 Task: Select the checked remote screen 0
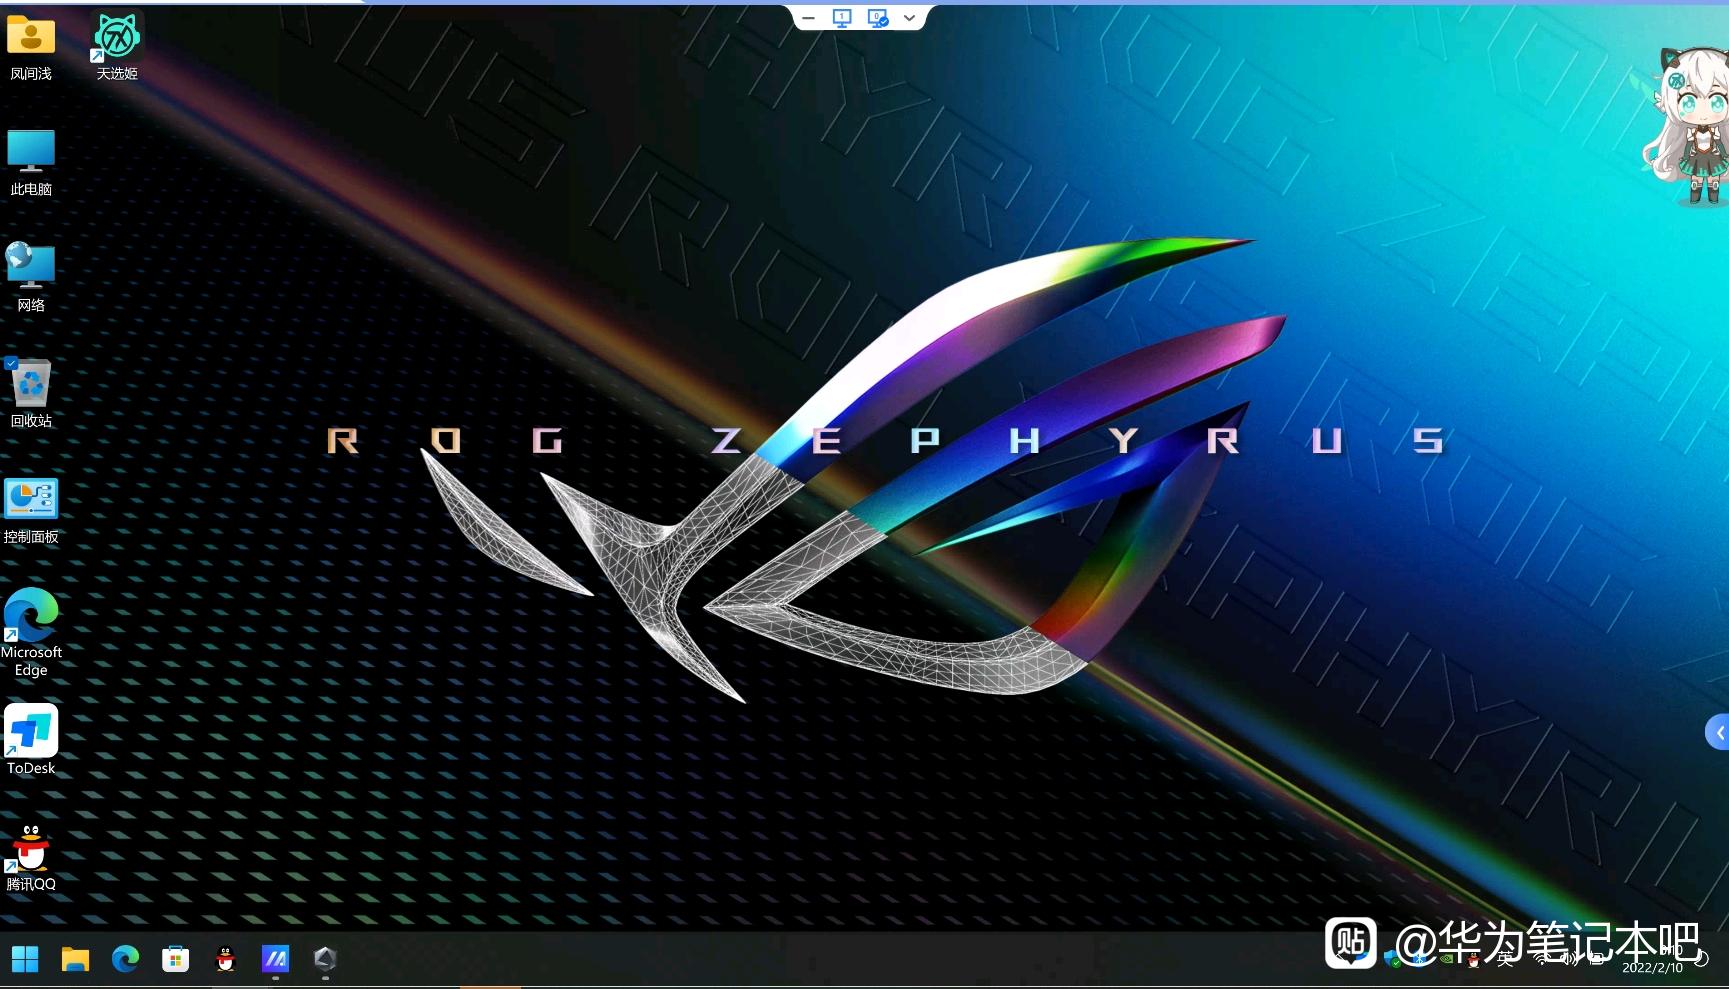coord(878,18)
